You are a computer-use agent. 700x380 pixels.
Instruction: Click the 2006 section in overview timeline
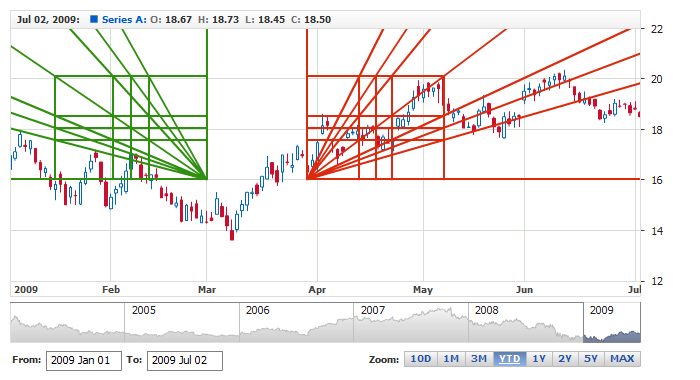click(296, 322)
